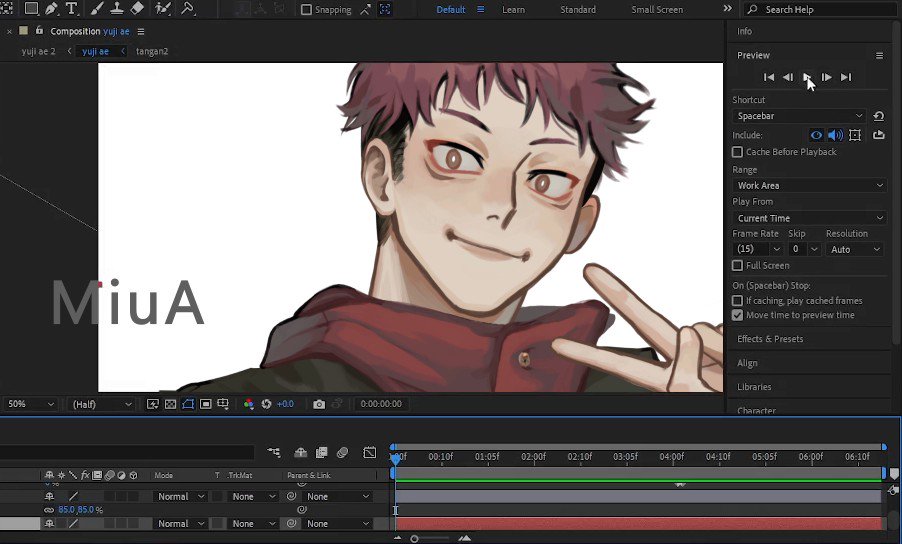Enable the Snapping checkbox
Viewport: 902px width, 544px height.
(x=307, y=10)
